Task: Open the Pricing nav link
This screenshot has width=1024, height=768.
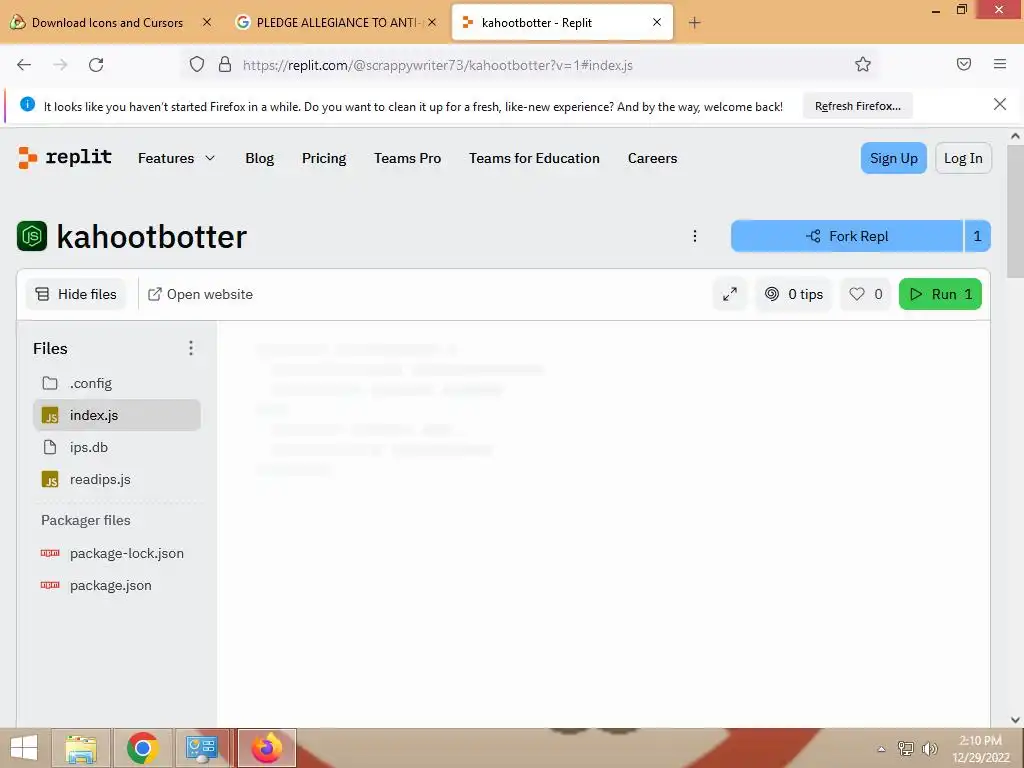Action: 324,158
